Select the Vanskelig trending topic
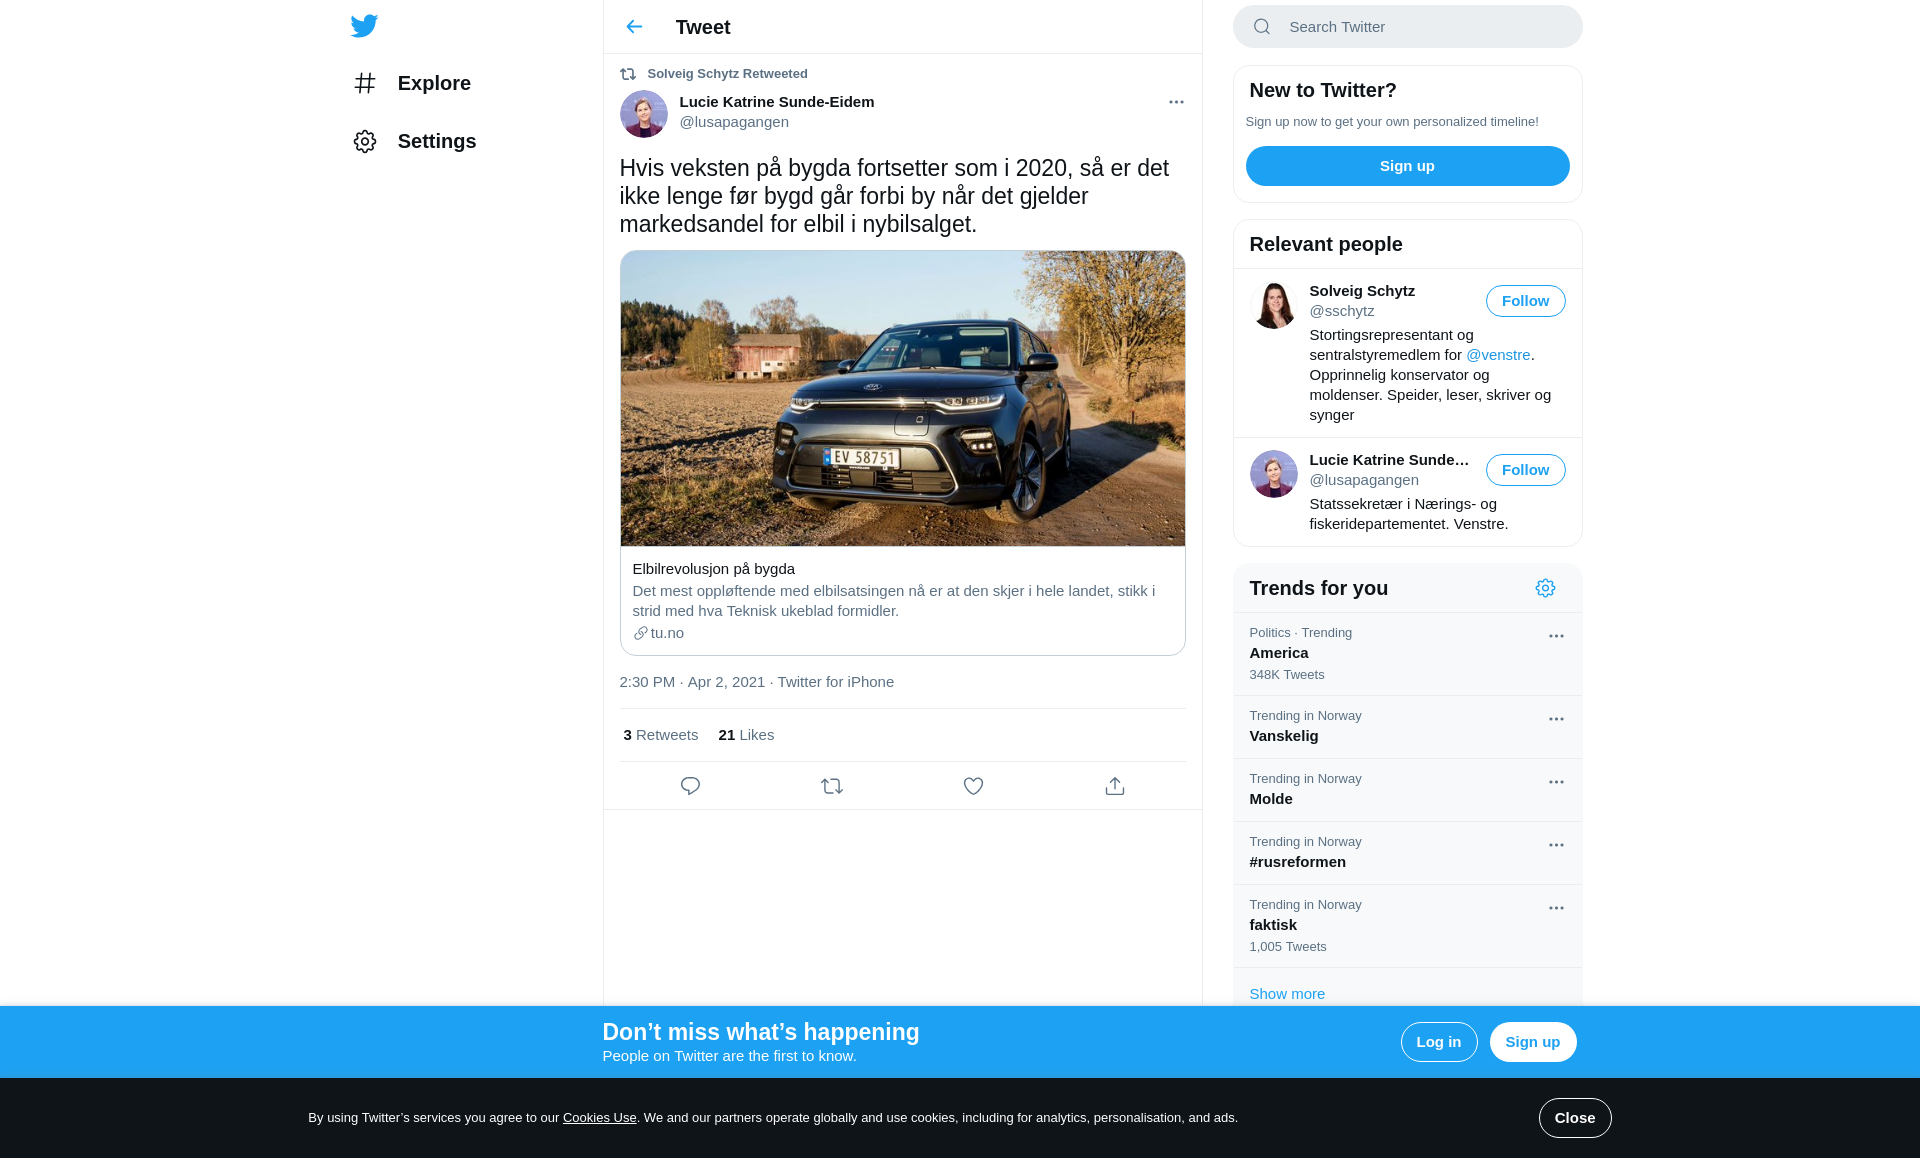 1407,727
